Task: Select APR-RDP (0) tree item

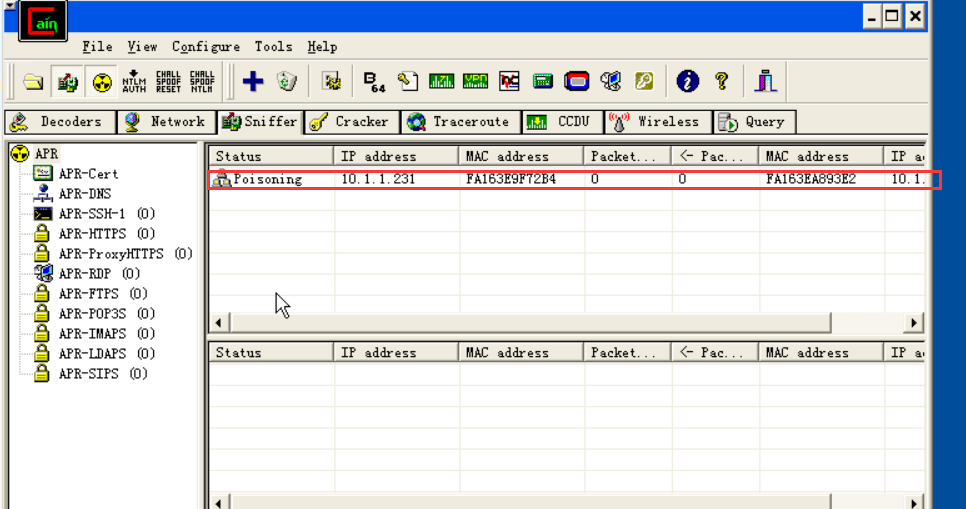Action: (99, 274)
